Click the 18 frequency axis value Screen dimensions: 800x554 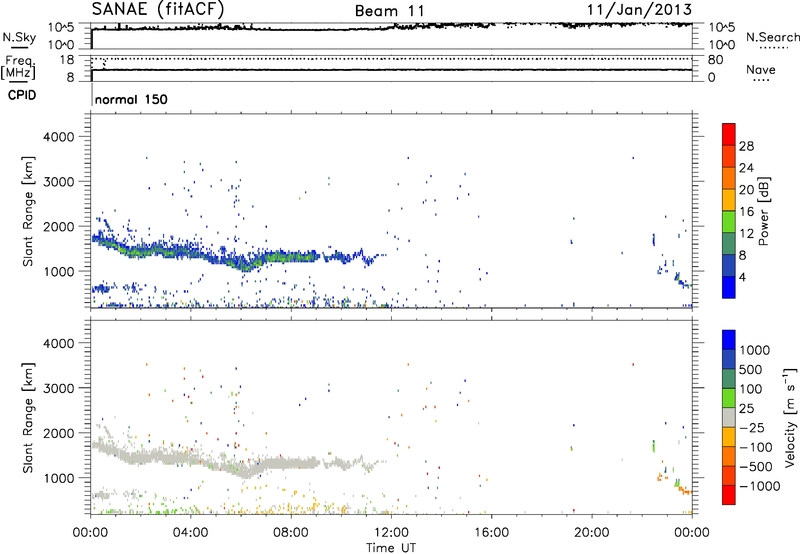66,60
